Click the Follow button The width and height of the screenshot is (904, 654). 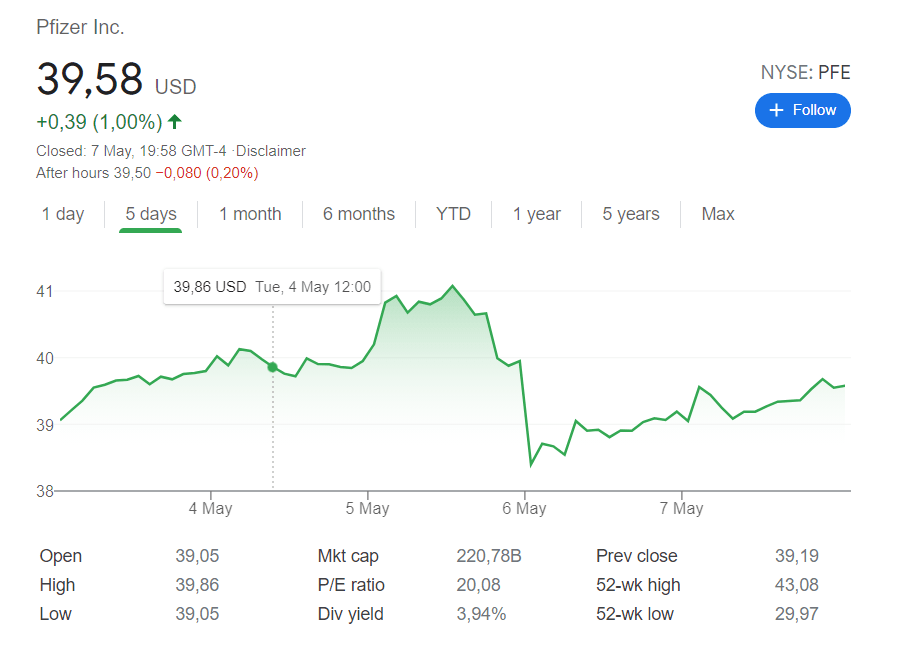tap(802, 110)
